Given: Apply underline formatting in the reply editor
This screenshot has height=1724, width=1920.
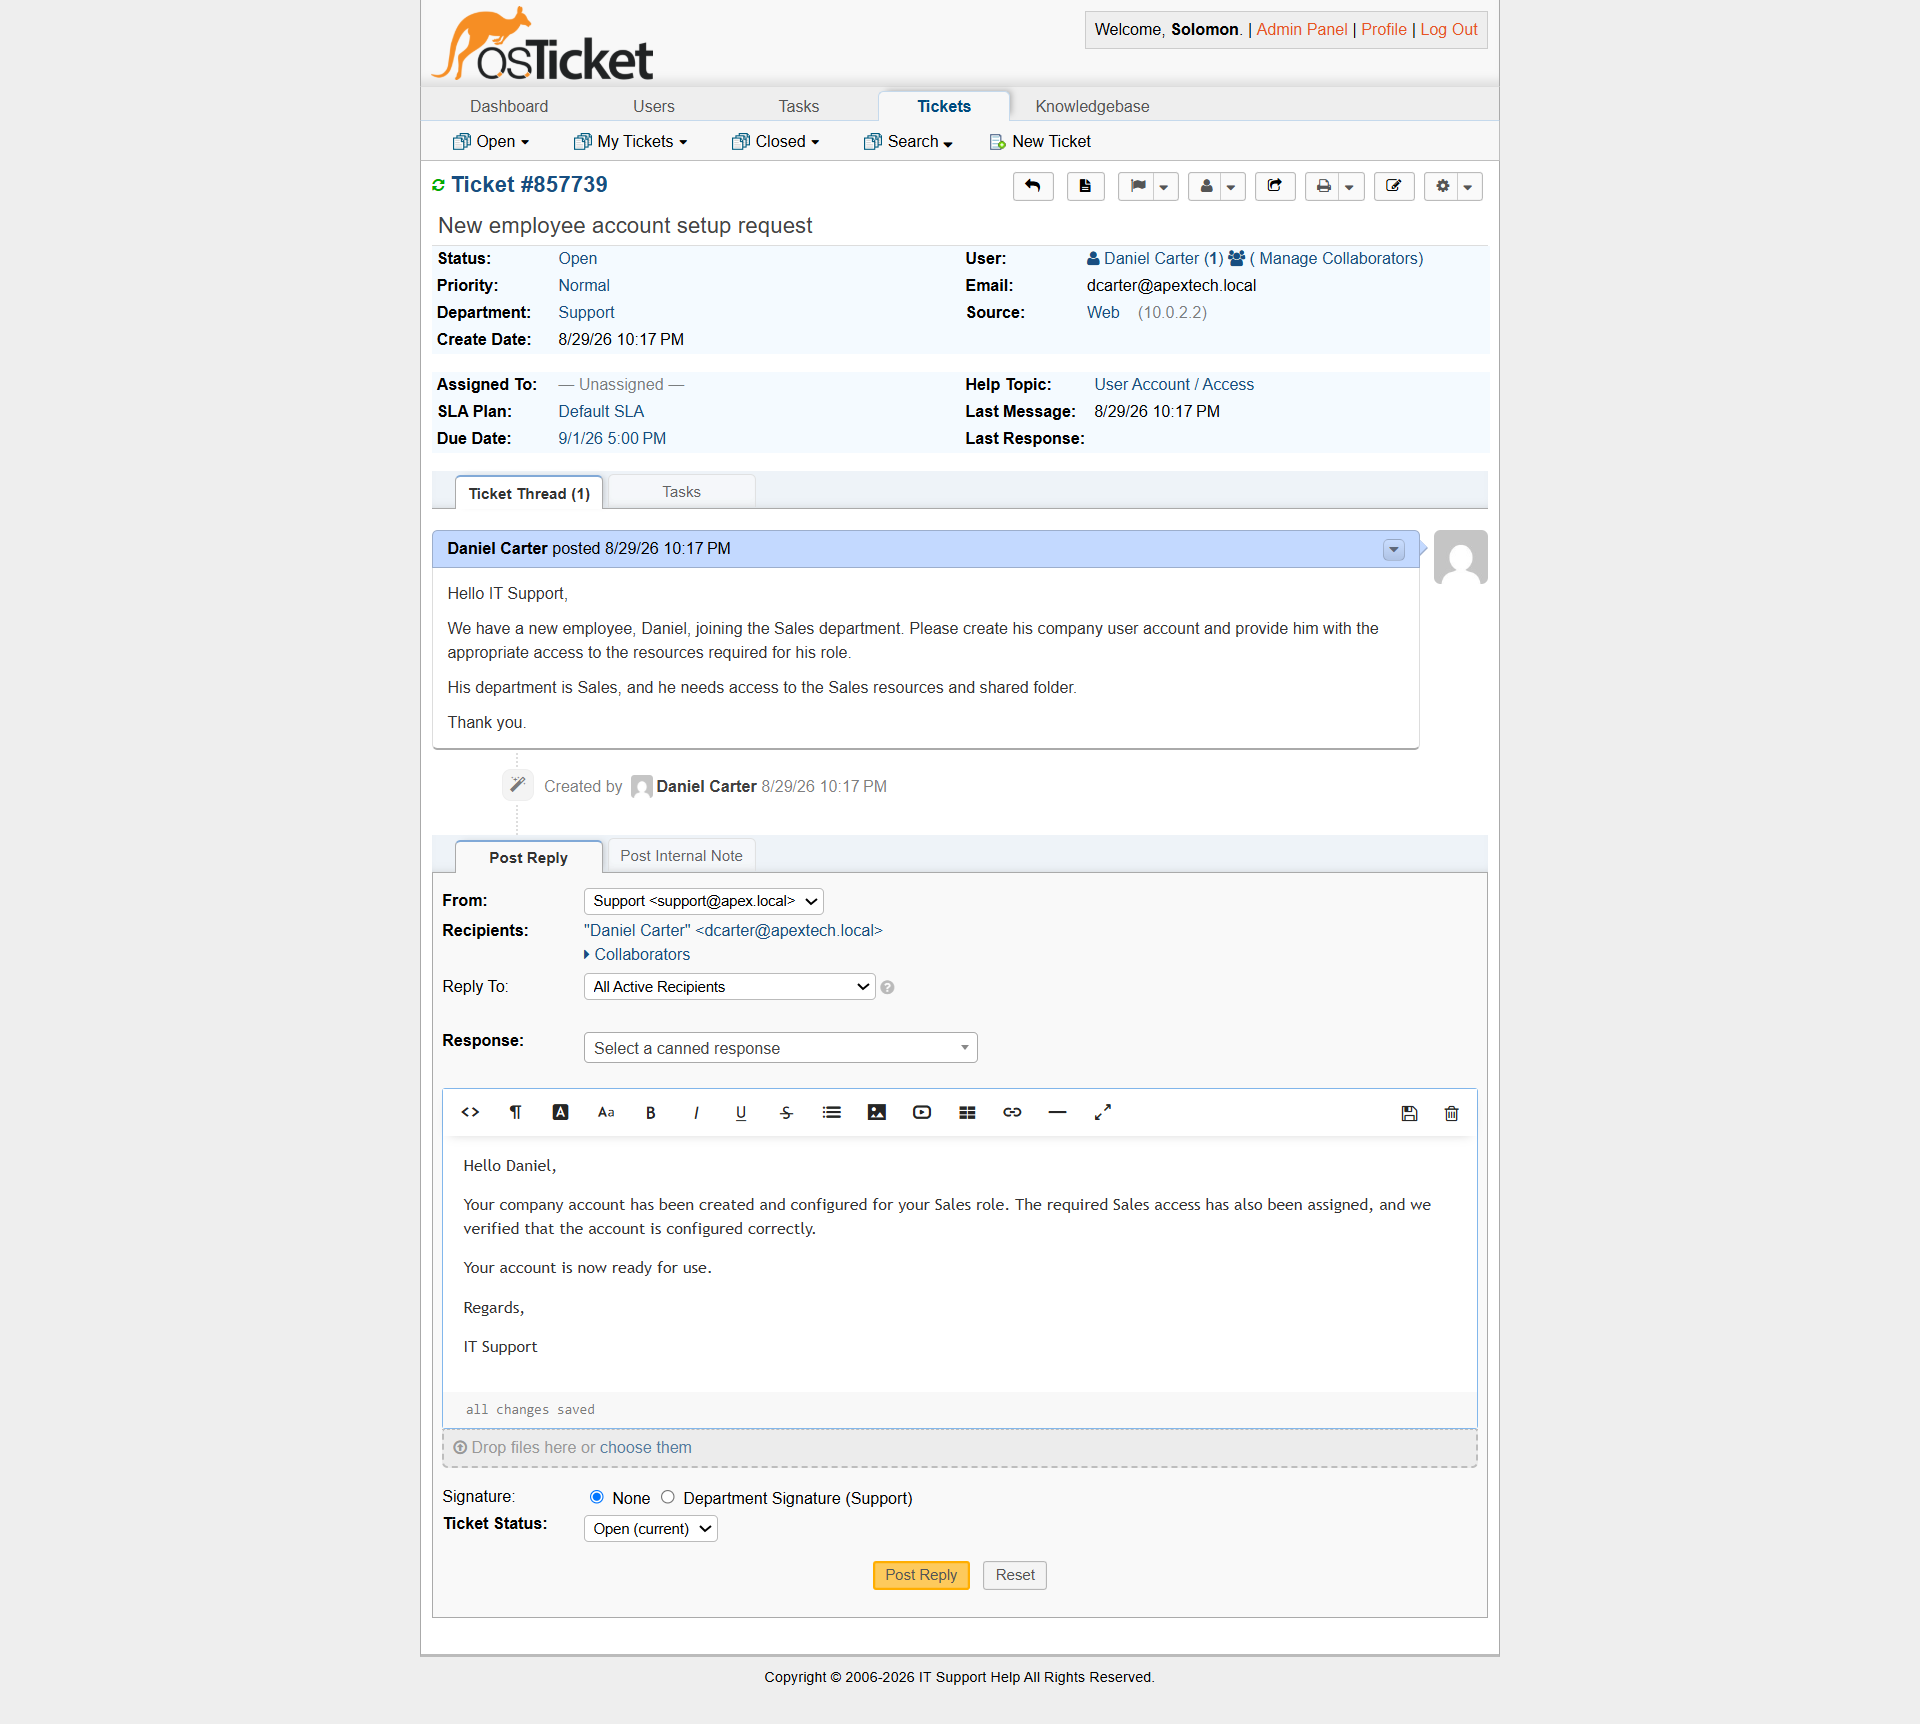Looking at the screenshot, I should (741, 1112).
